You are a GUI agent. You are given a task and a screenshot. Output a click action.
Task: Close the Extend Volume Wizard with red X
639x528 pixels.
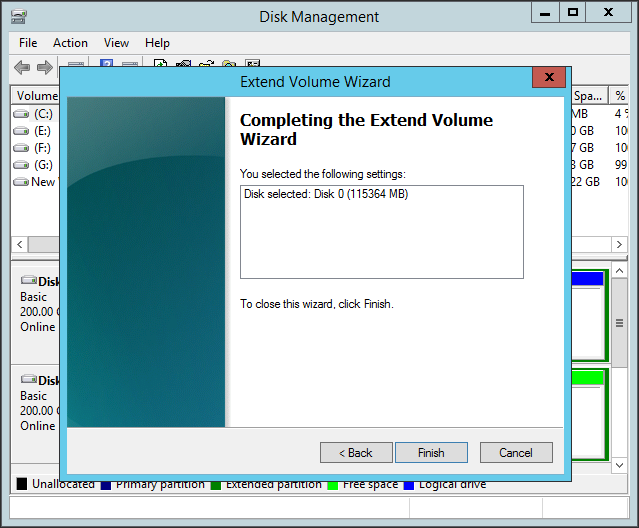[549, 77]
